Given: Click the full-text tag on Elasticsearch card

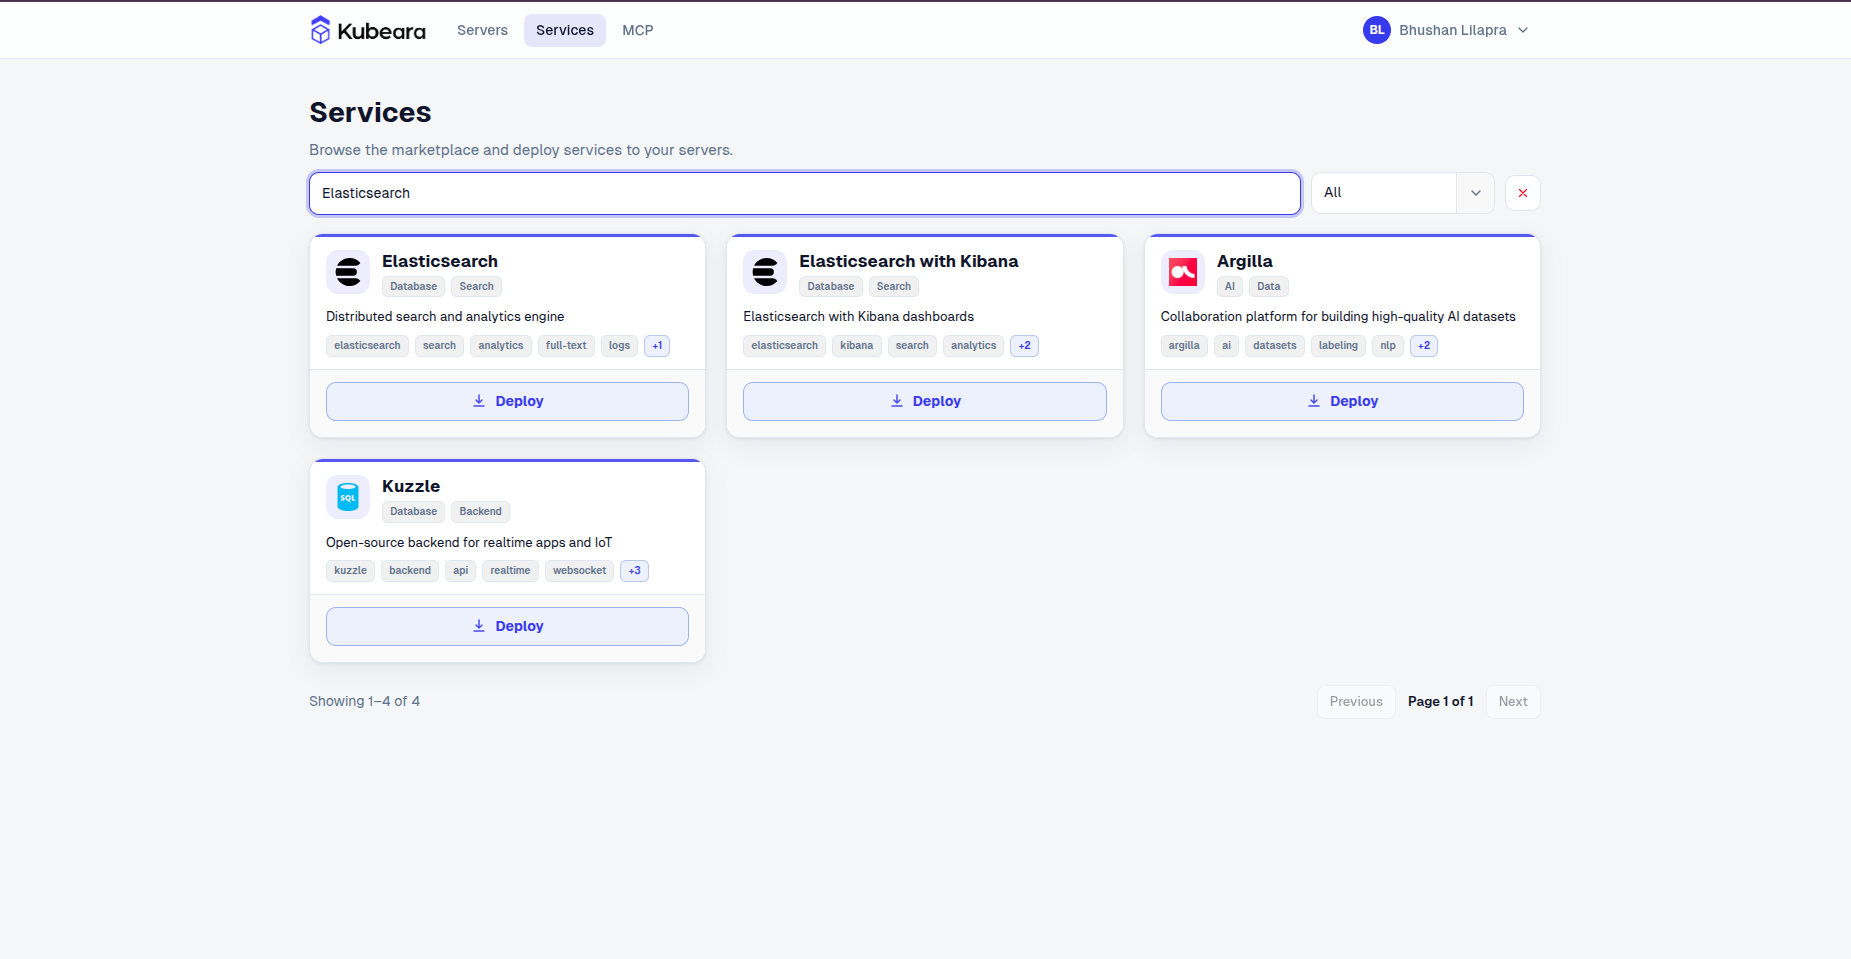Looking at the screenshot, I should [x=566, y=346].
